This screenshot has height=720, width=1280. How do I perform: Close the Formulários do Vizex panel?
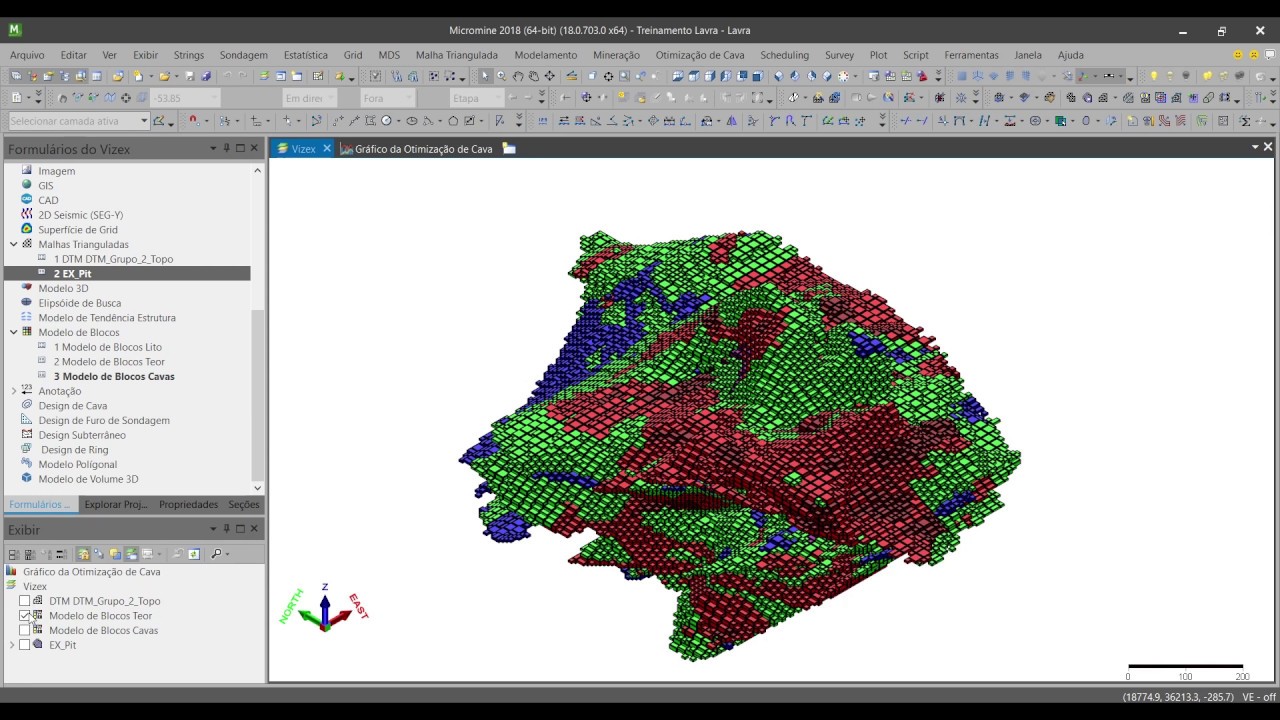click(x=254, y=148)
